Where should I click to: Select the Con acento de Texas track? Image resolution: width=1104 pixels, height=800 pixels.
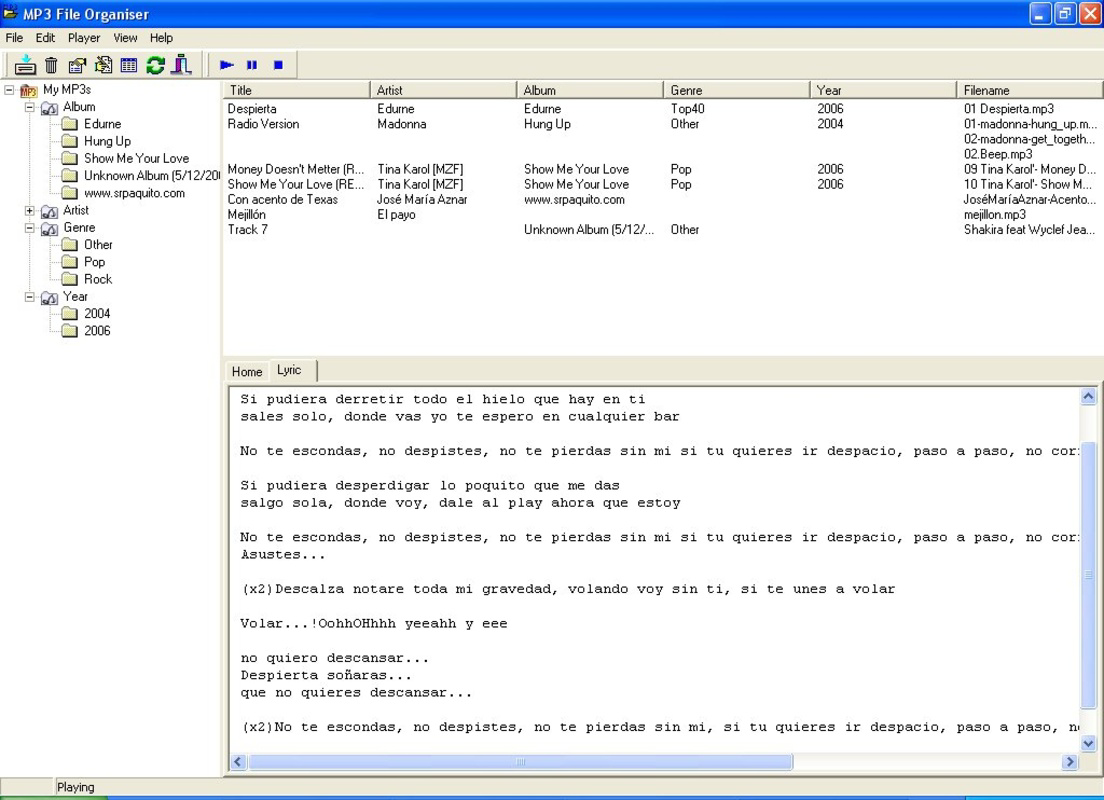[x=662, y=199]
